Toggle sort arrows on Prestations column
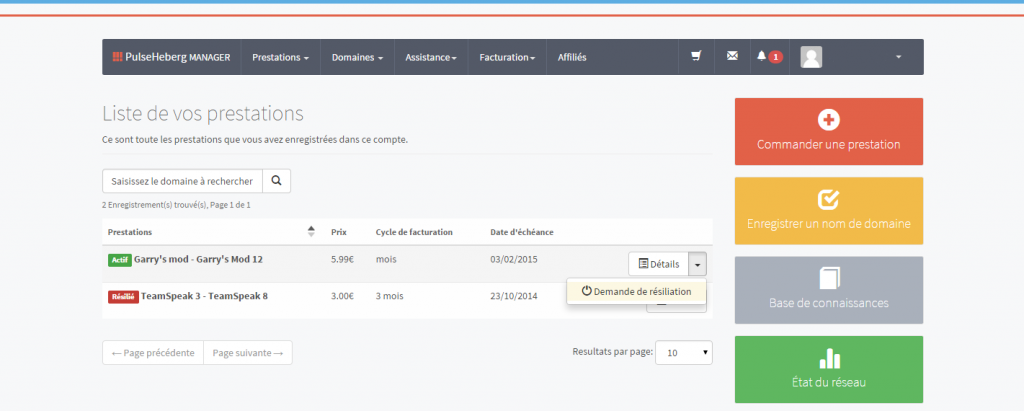 click(311, 232)
